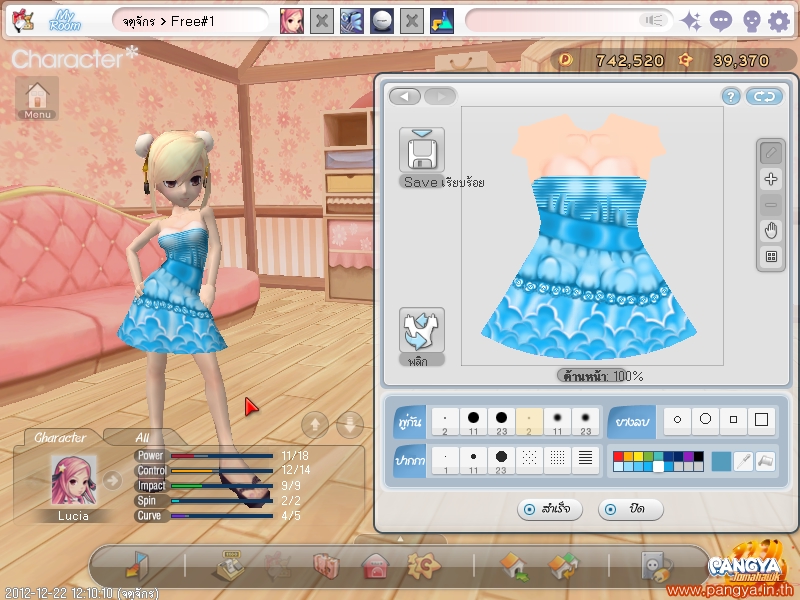
Task: Click the close ปิด button
Action: pos(631,509)
